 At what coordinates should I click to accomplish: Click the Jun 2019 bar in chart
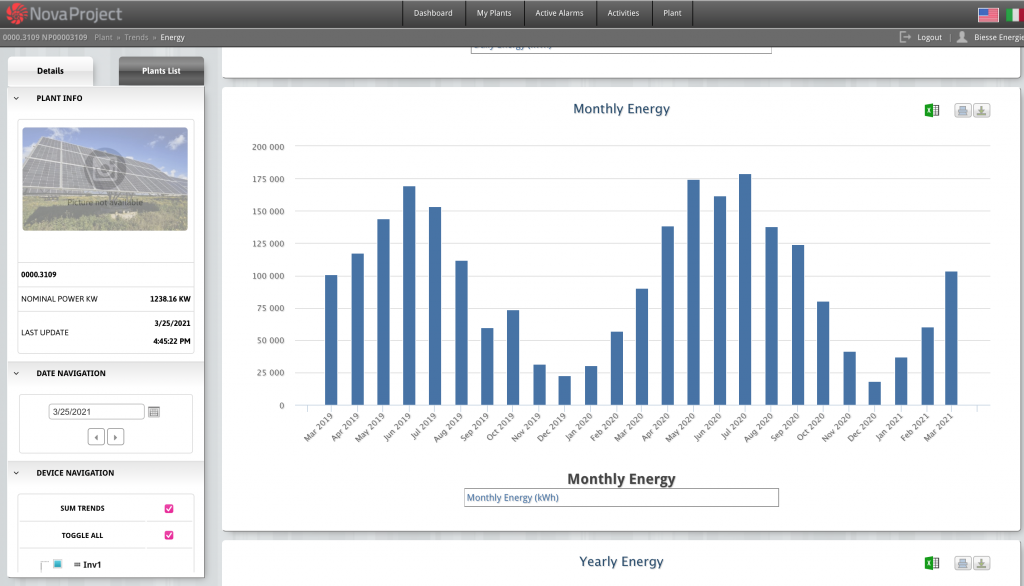click(409, 295)
